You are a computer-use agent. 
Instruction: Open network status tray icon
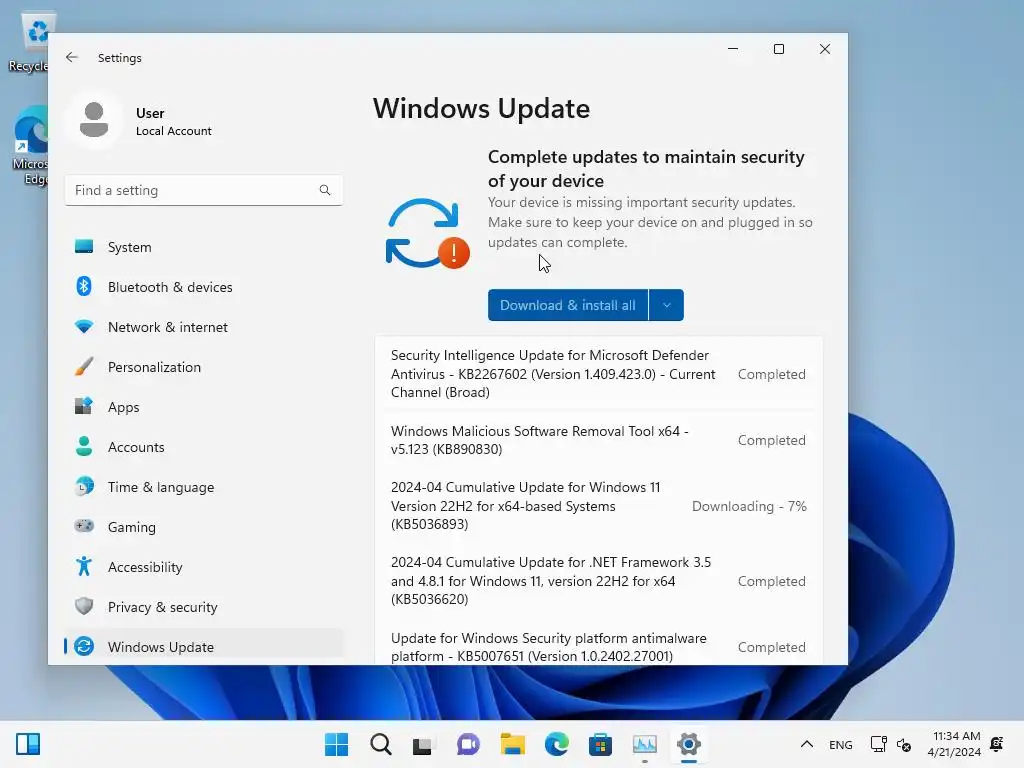tap(878, 744)
